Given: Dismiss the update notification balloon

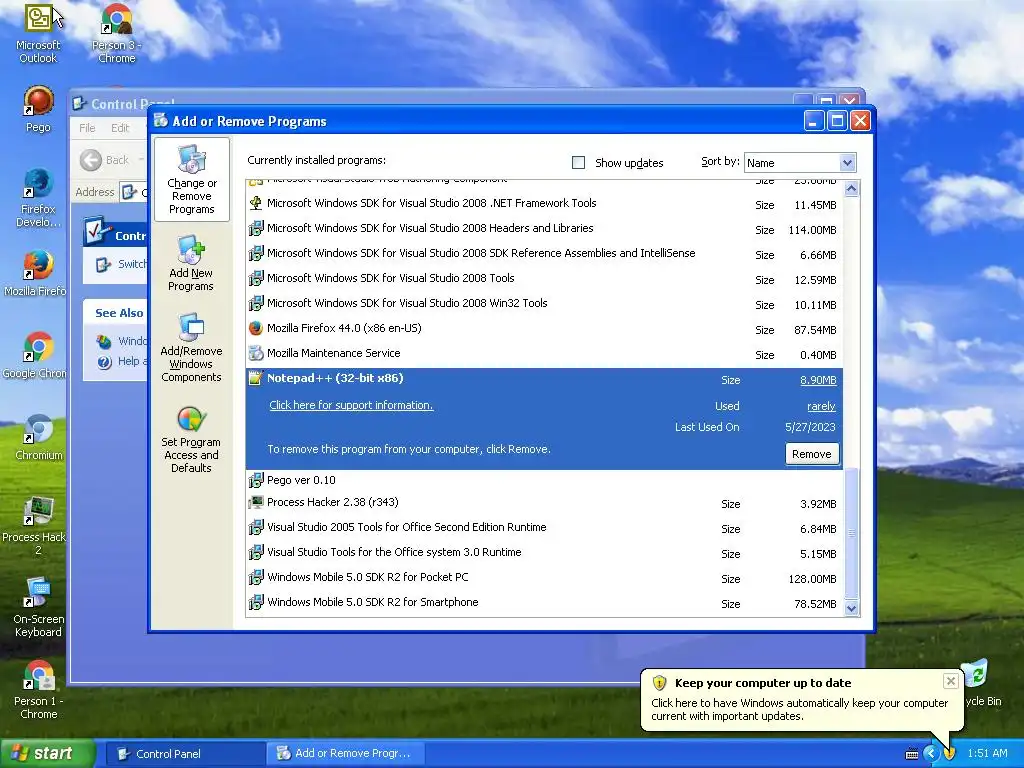Looking at the screenshot, I should pos(951,681).
